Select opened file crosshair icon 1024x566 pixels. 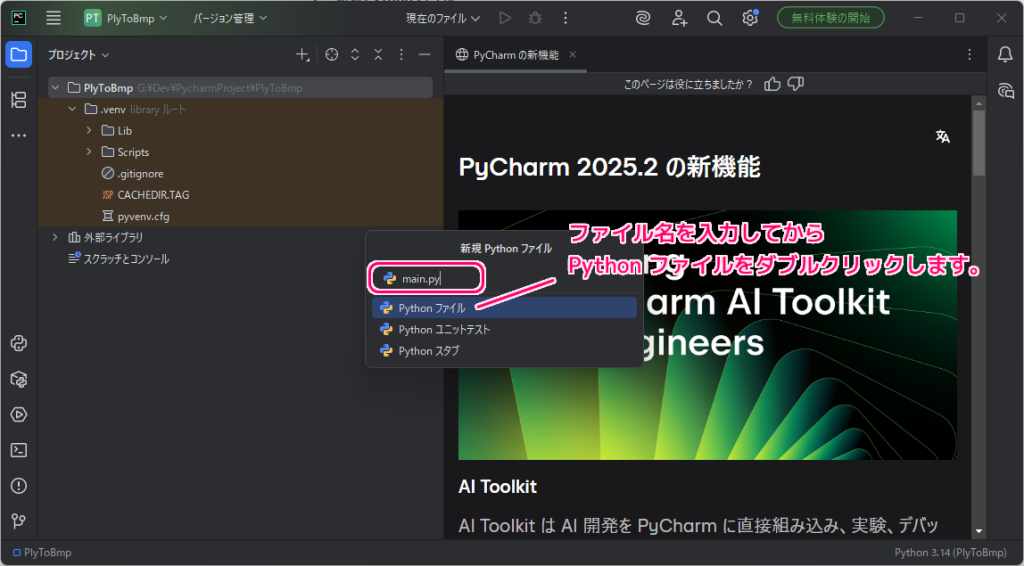pos(332,55)
